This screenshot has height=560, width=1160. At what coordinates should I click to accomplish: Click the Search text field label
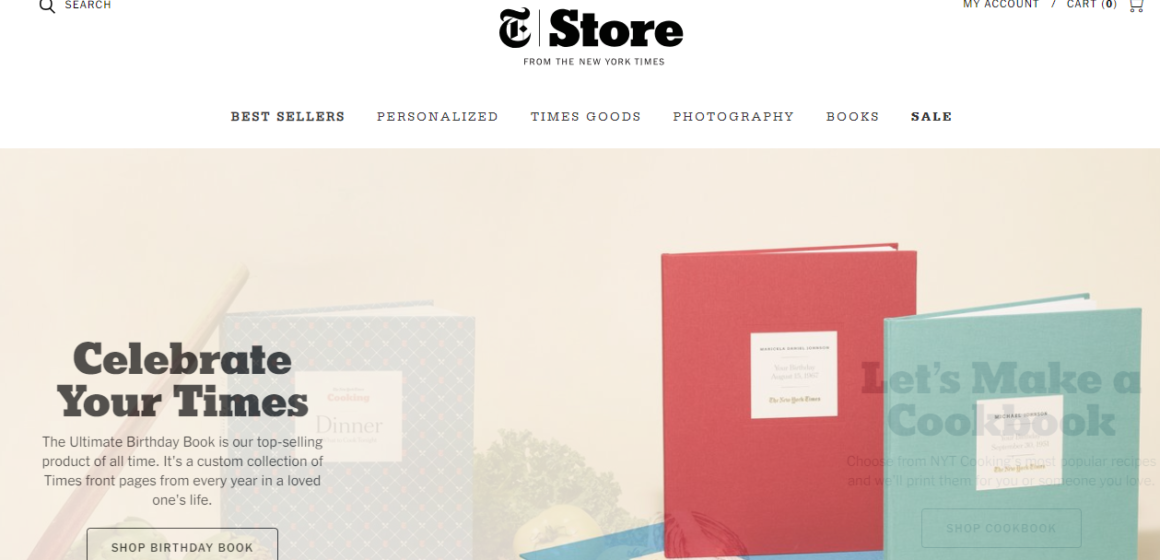tap(88, 5)
